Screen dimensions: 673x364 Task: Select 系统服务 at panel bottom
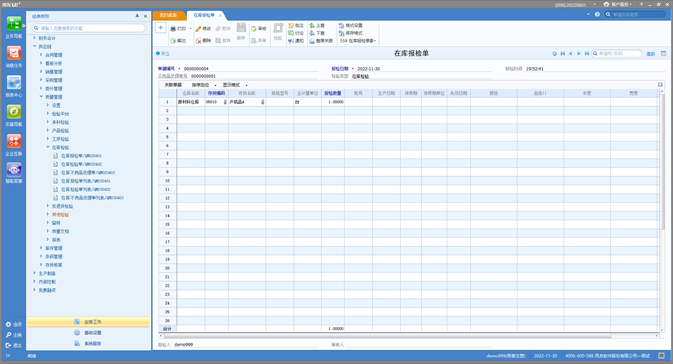tap(88, 343)
